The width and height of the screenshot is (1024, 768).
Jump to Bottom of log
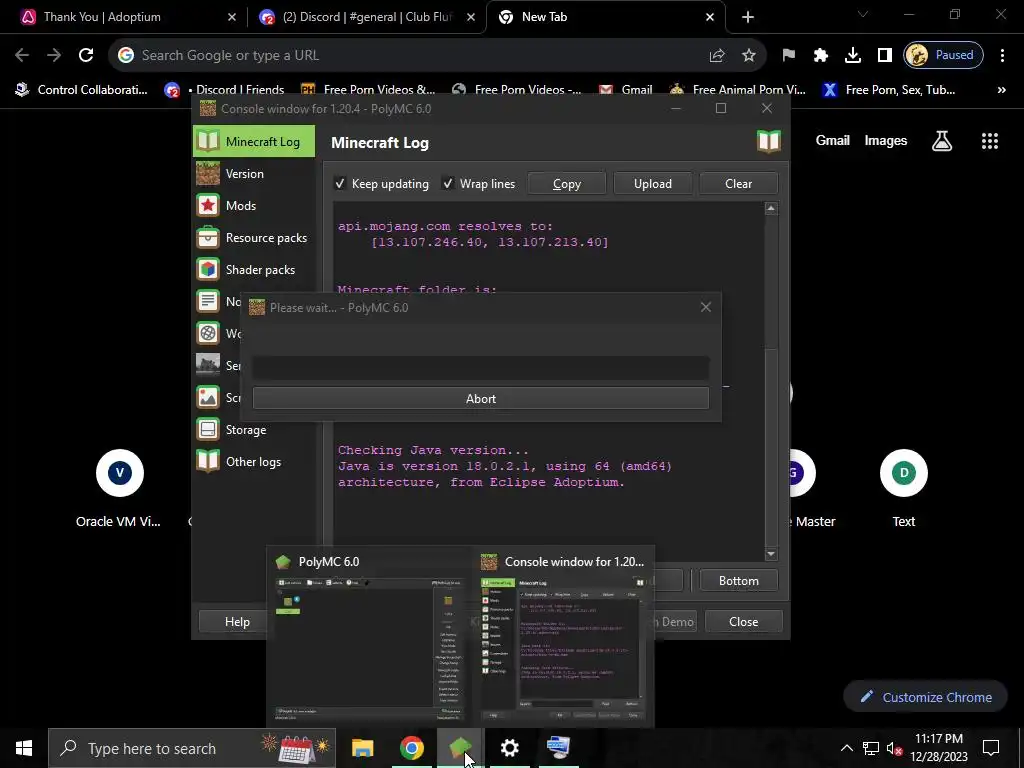(739, 581)
